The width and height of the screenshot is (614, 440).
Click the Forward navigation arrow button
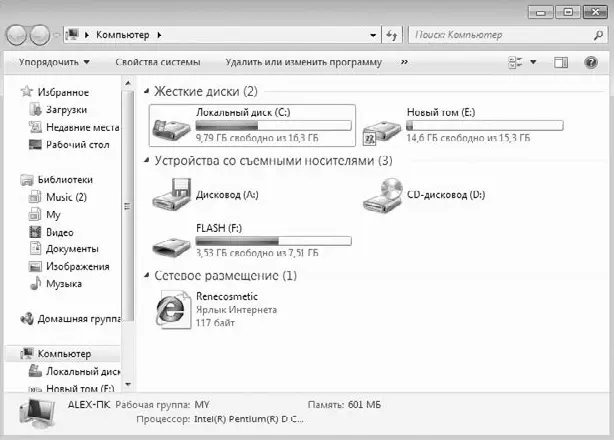40,35
